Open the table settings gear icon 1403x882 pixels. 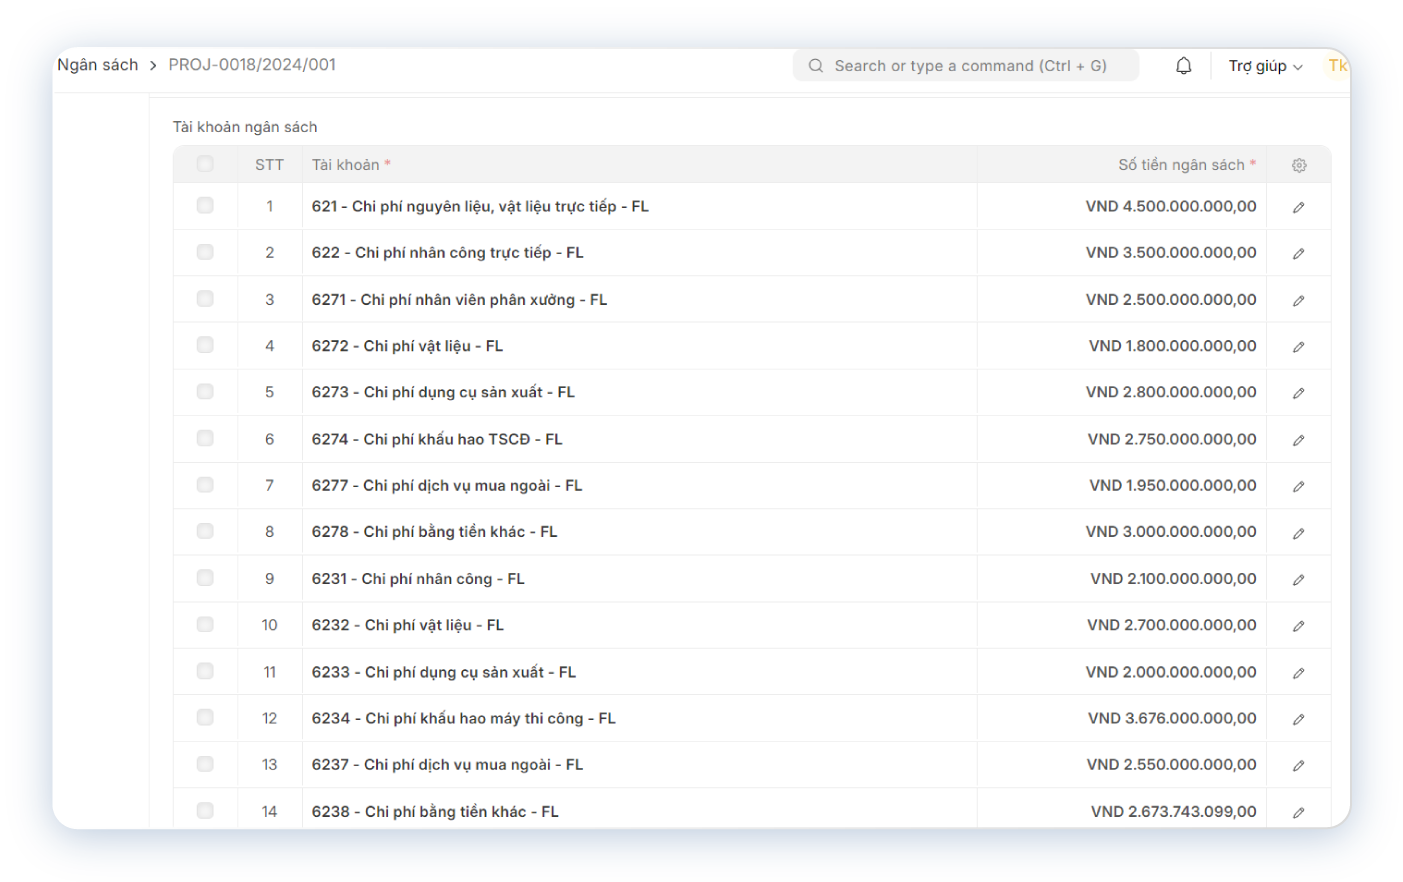[x=1299, y=165]
